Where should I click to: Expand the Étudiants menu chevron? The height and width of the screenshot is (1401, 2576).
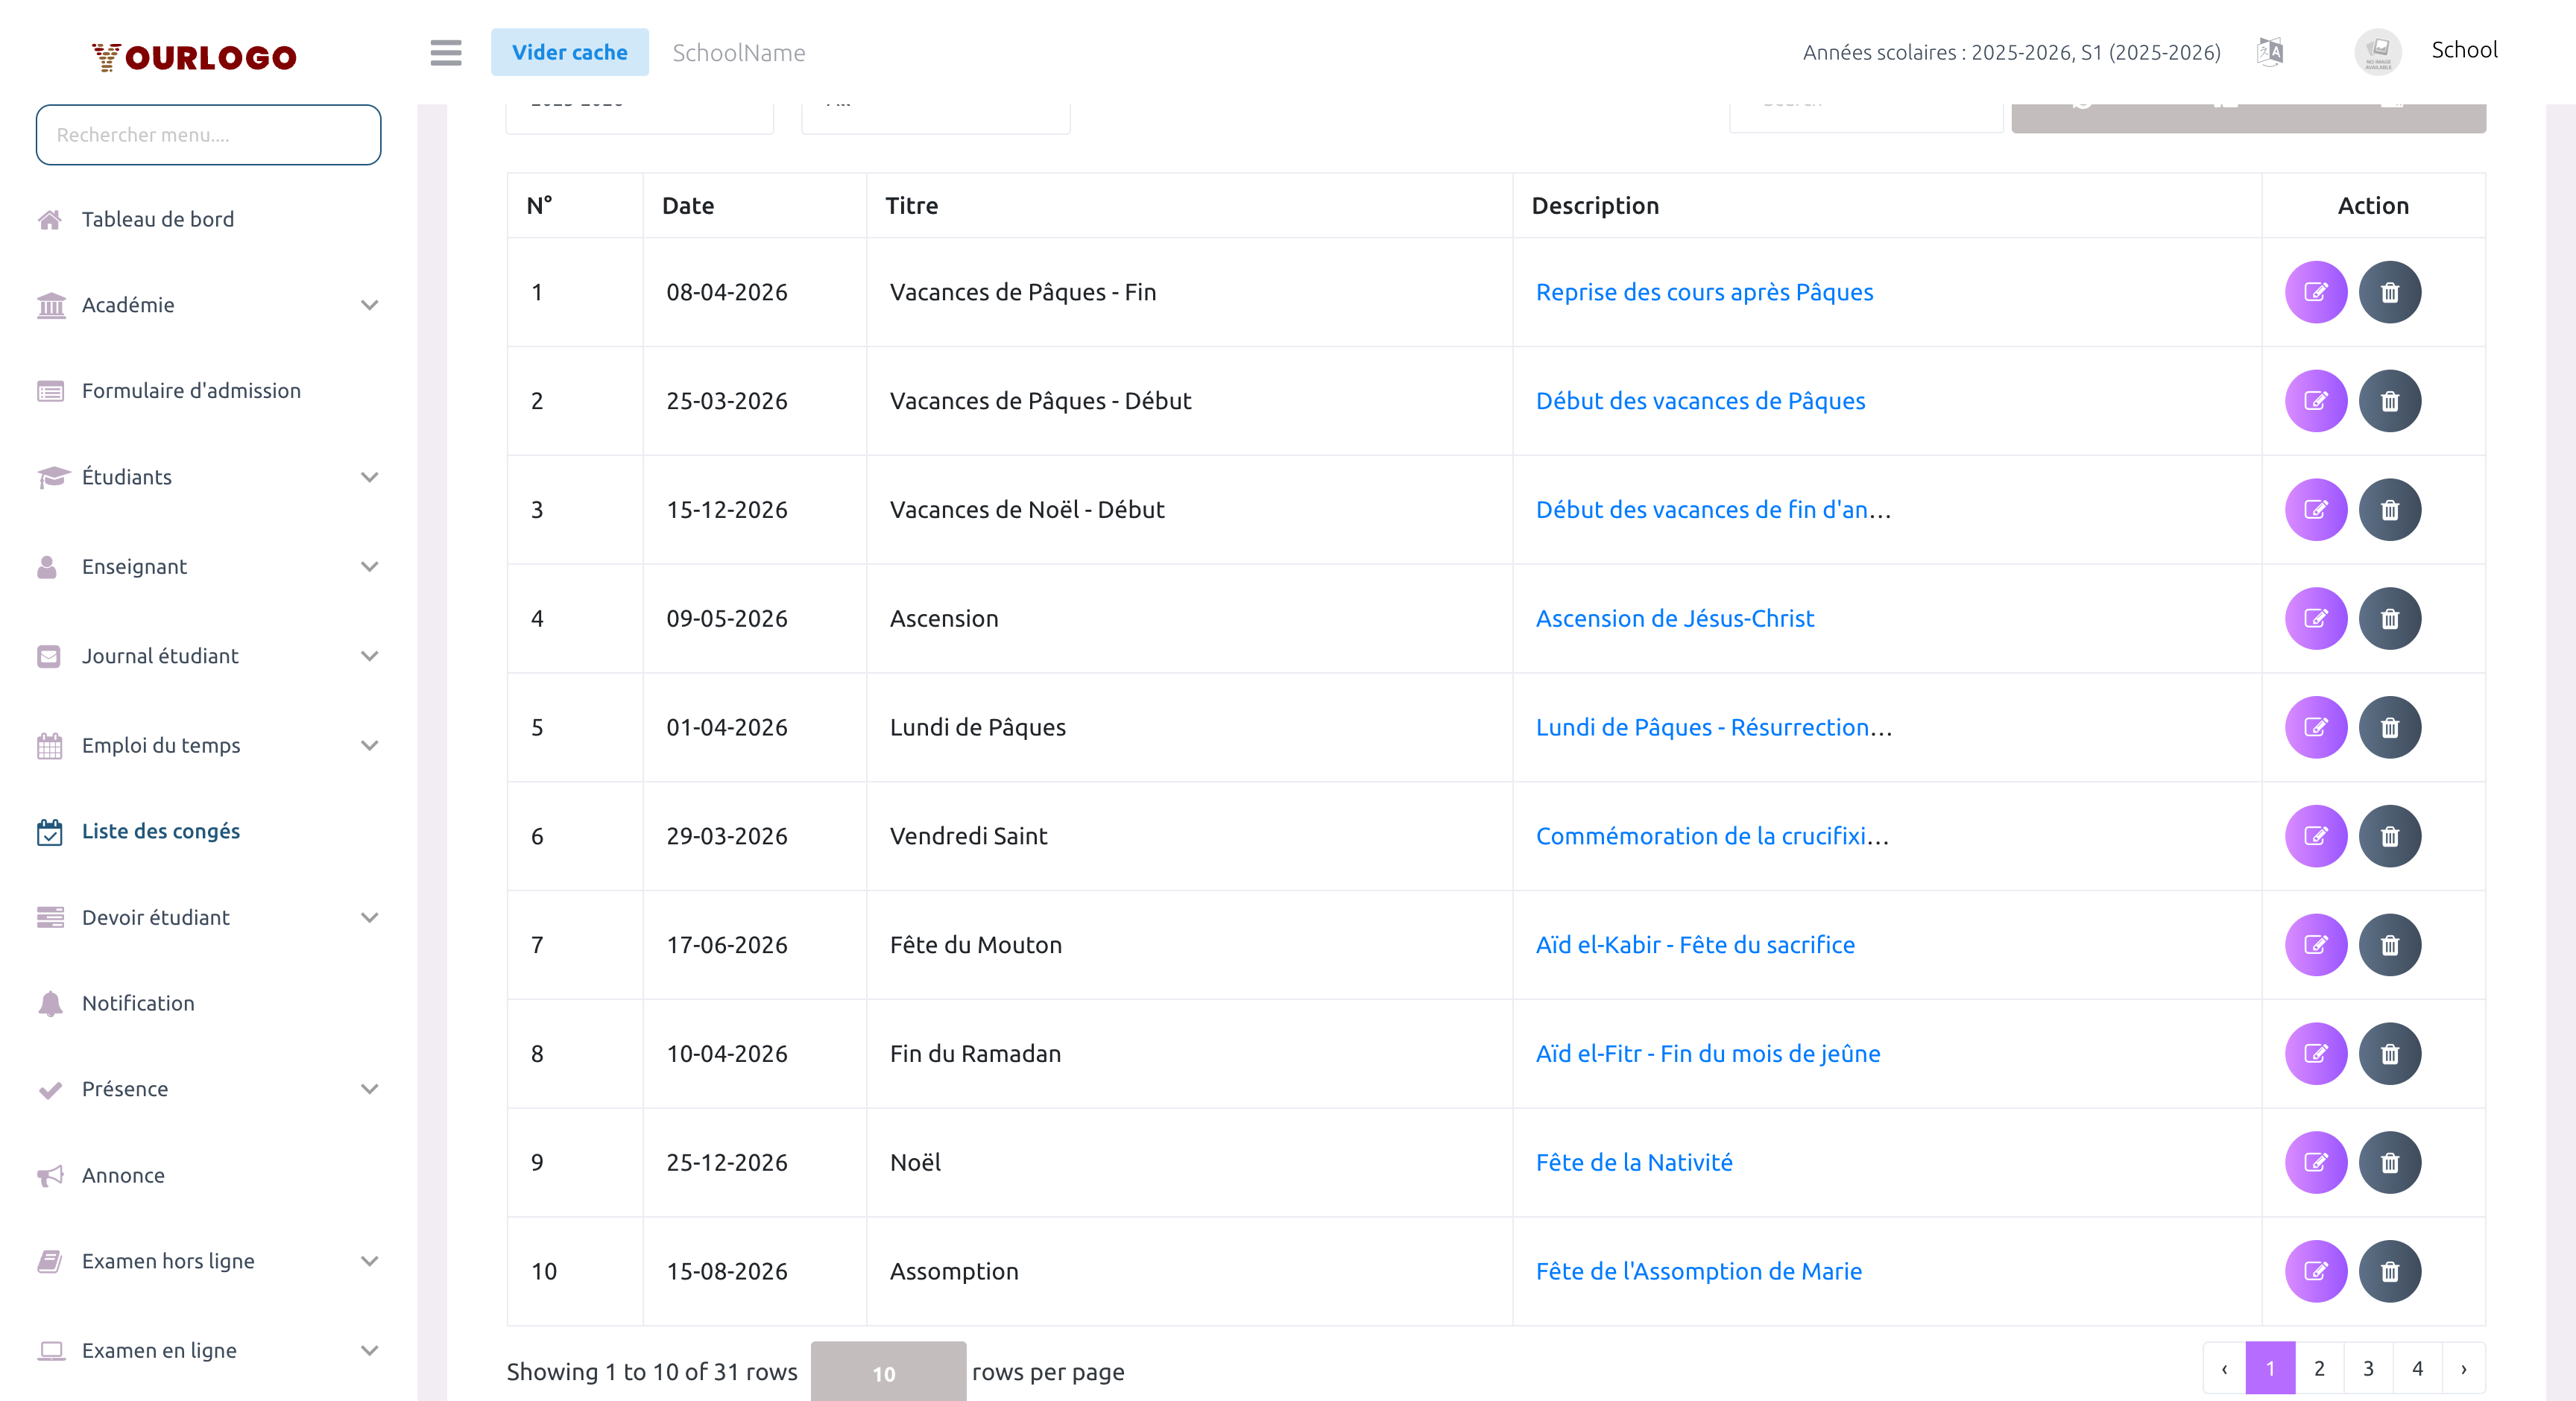click(x=369, y=477)
